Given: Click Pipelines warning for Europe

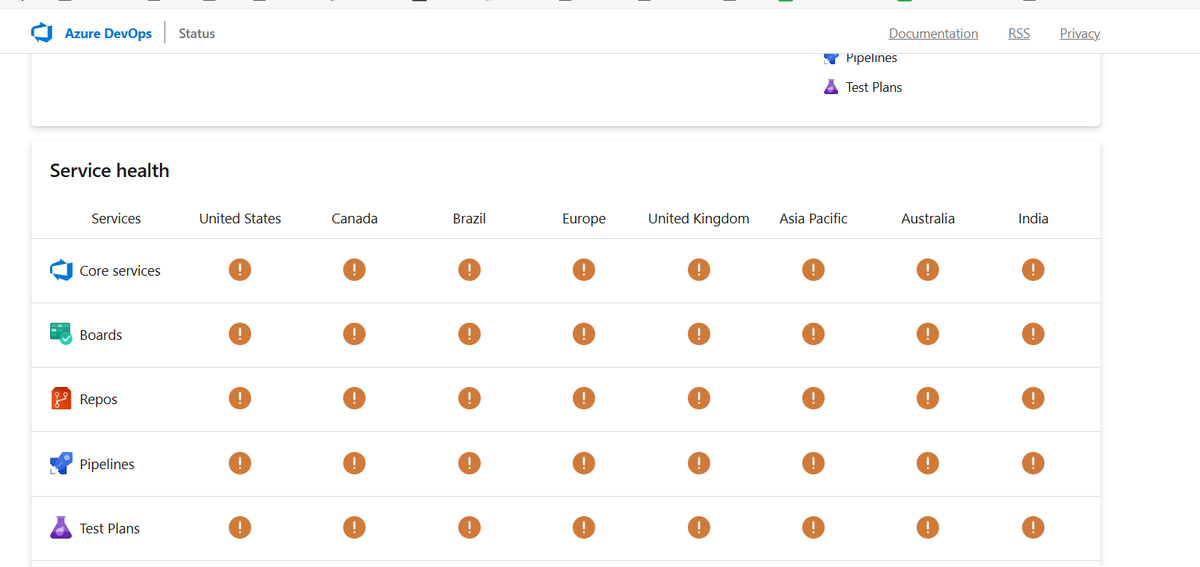Looking at the screenshot, I should tap(584, 463).
